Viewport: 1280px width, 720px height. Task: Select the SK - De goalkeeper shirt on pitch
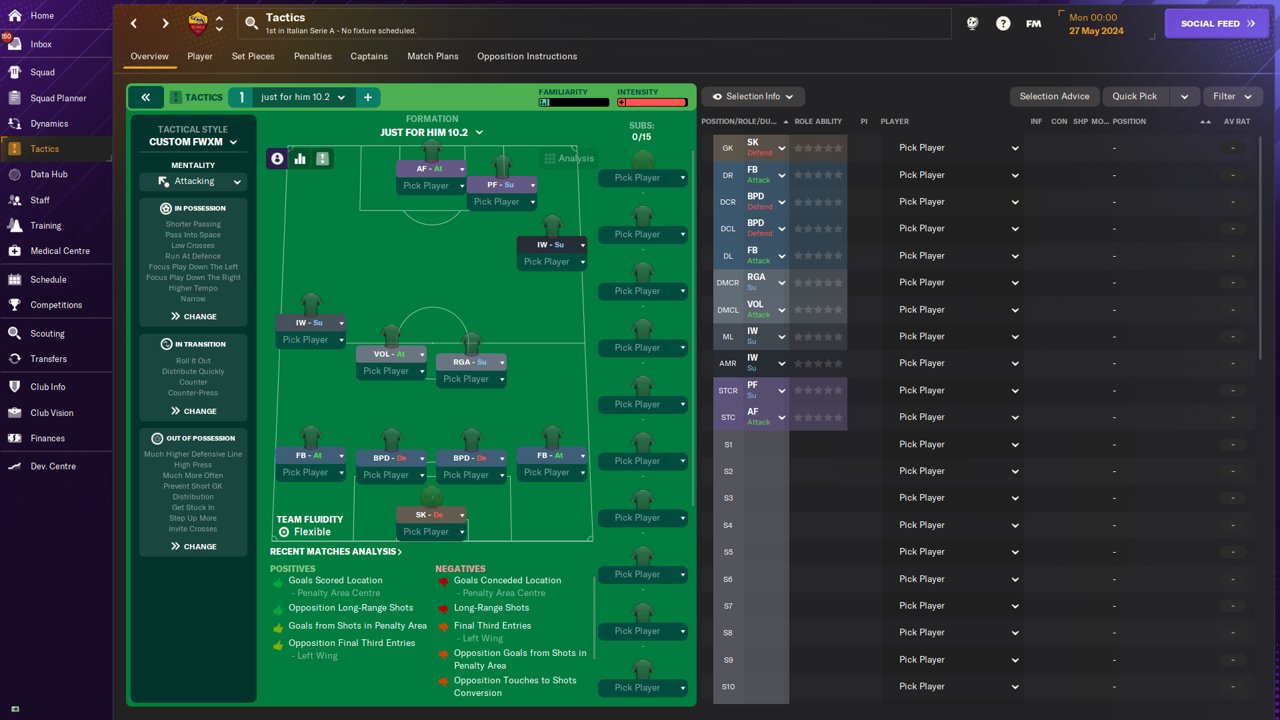(x=431, y=498)
